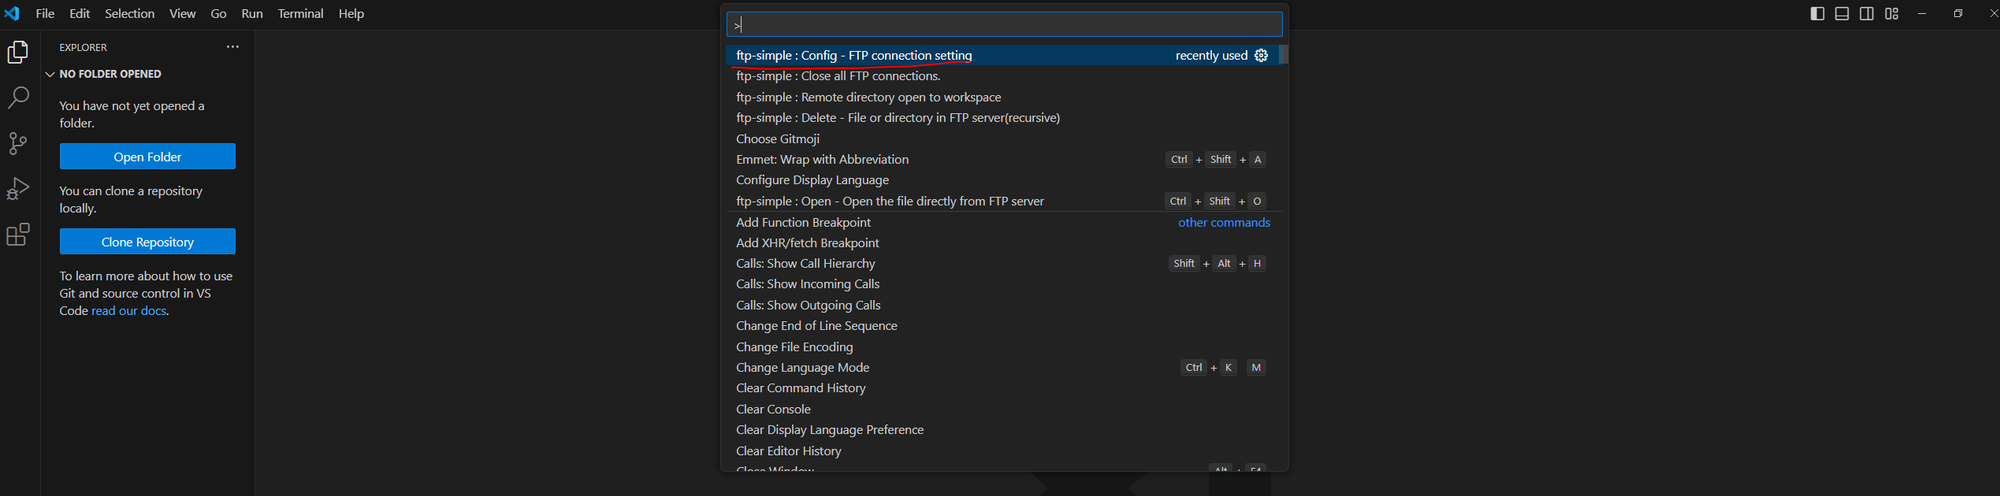Select Add Function Breakpoint command
Screen dimensions: 2000x496
click(x=1002, y=223)
